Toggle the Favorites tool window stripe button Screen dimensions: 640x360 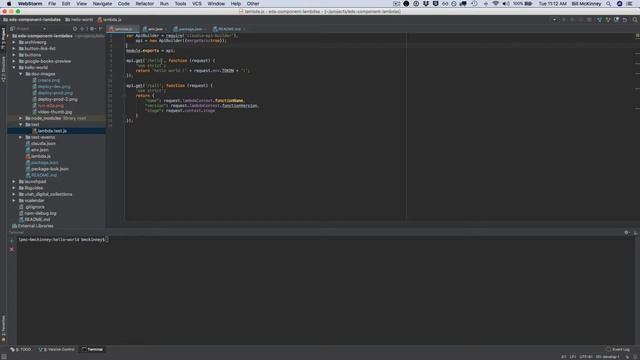click(x=3, y=328)
